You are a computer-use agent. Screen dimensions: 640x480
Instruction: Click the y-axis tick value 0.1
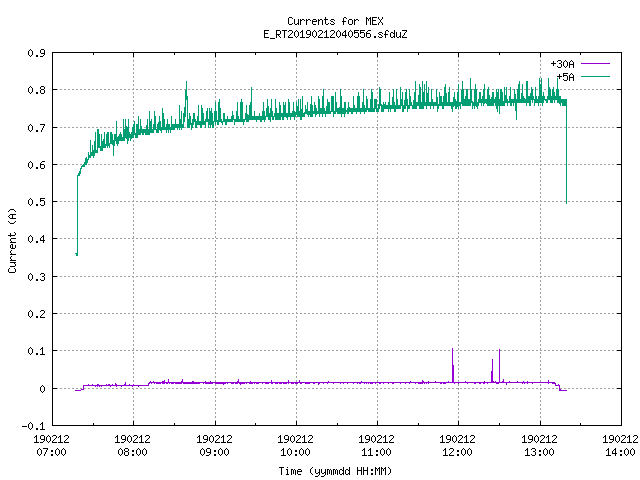pyautogui.click(x=36, y=351)
